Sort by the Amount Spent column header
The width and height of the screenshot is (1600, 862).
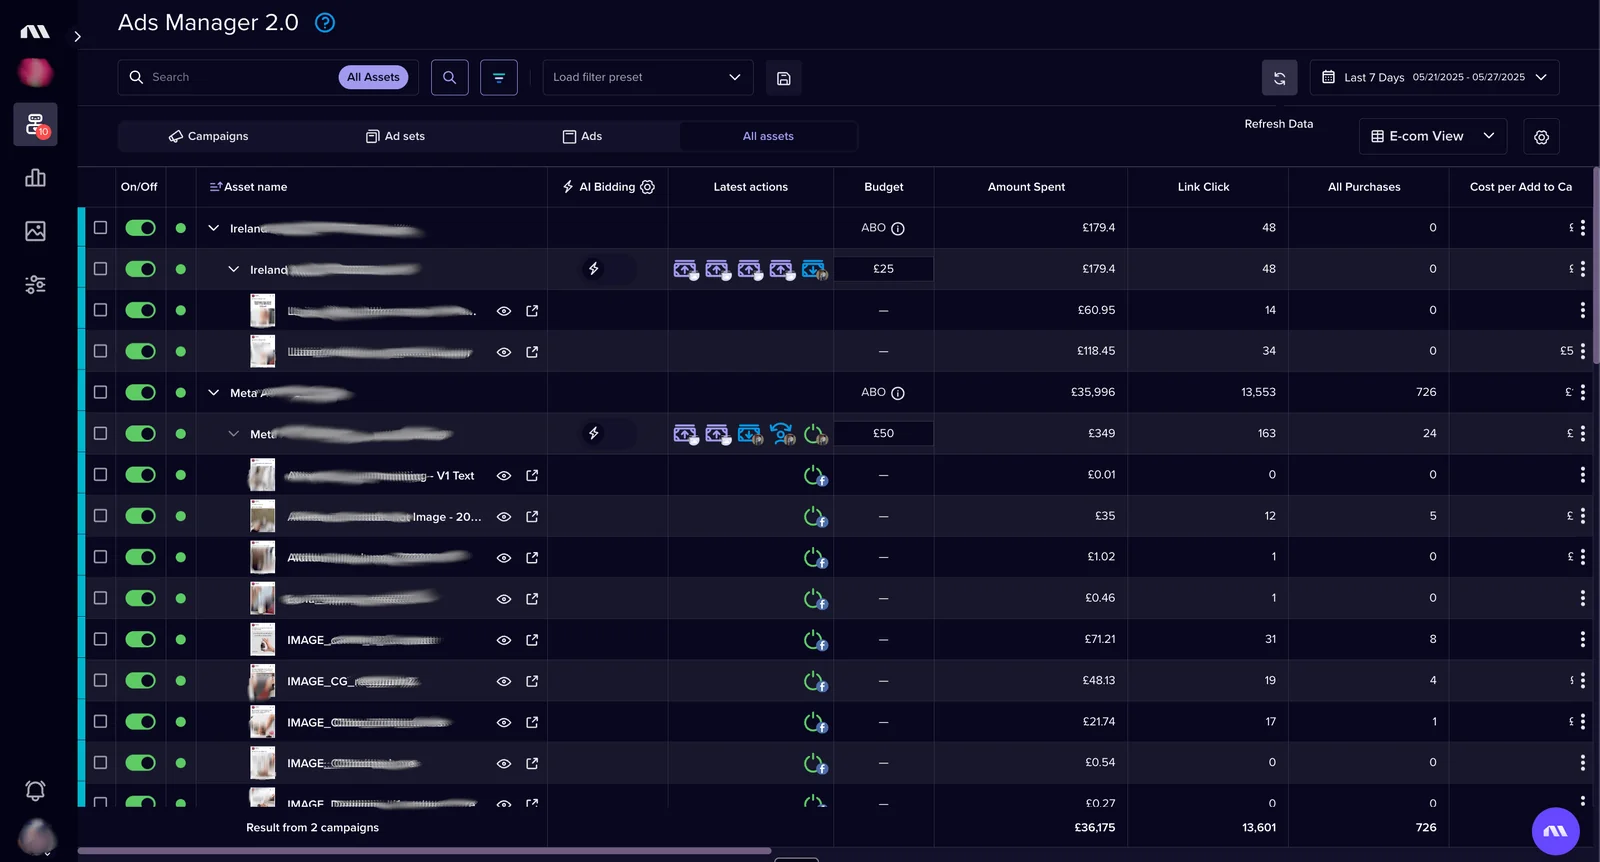pos(1026,187)
